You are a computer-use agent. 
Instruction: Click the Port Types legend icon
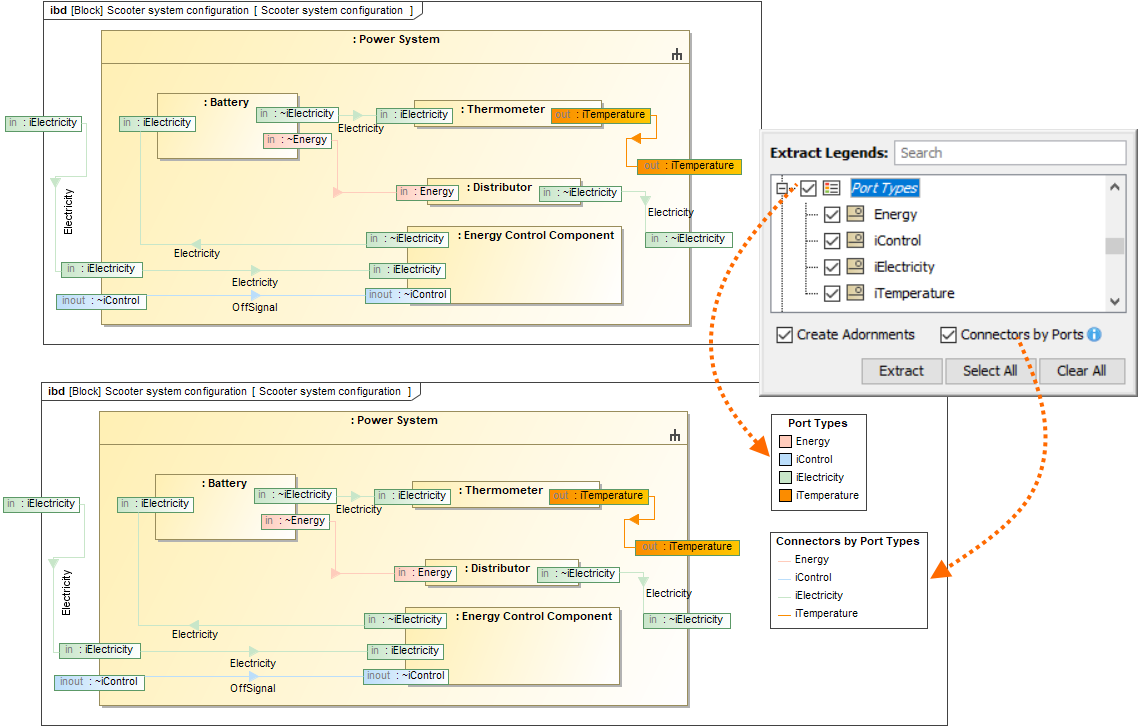coord(832,188)
